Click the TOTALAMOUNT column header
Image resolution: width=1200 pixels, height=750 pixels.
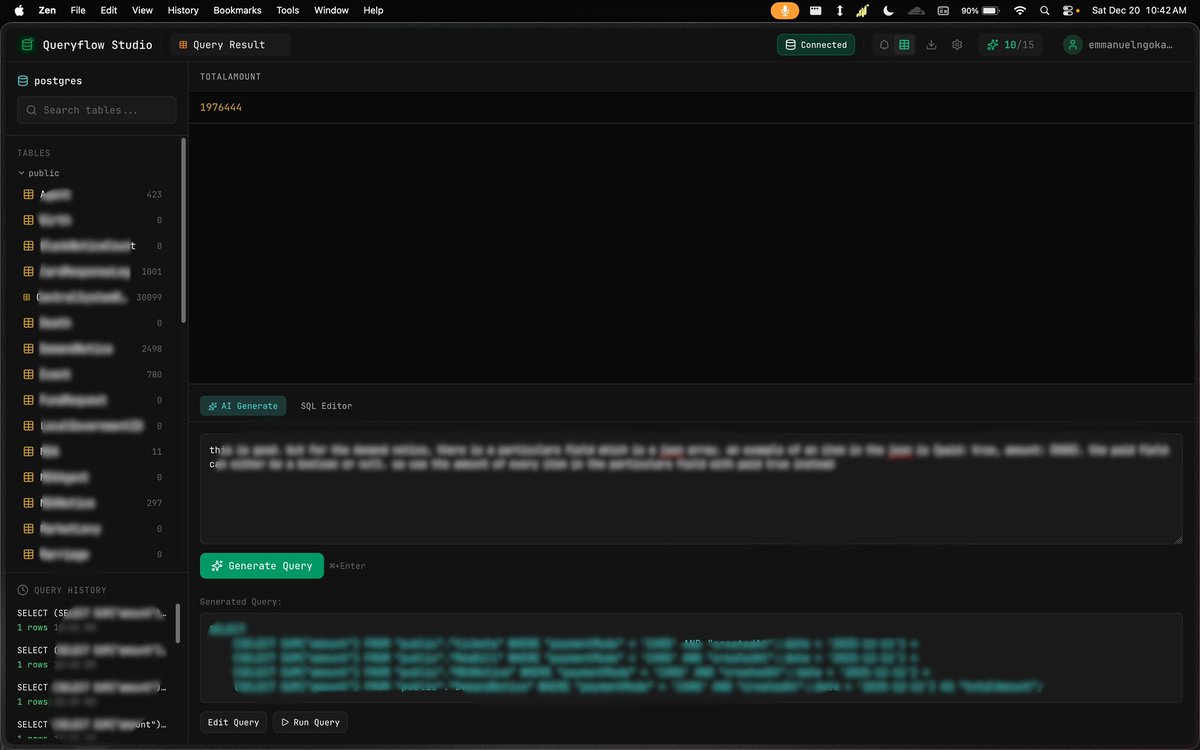coord(230,77)
